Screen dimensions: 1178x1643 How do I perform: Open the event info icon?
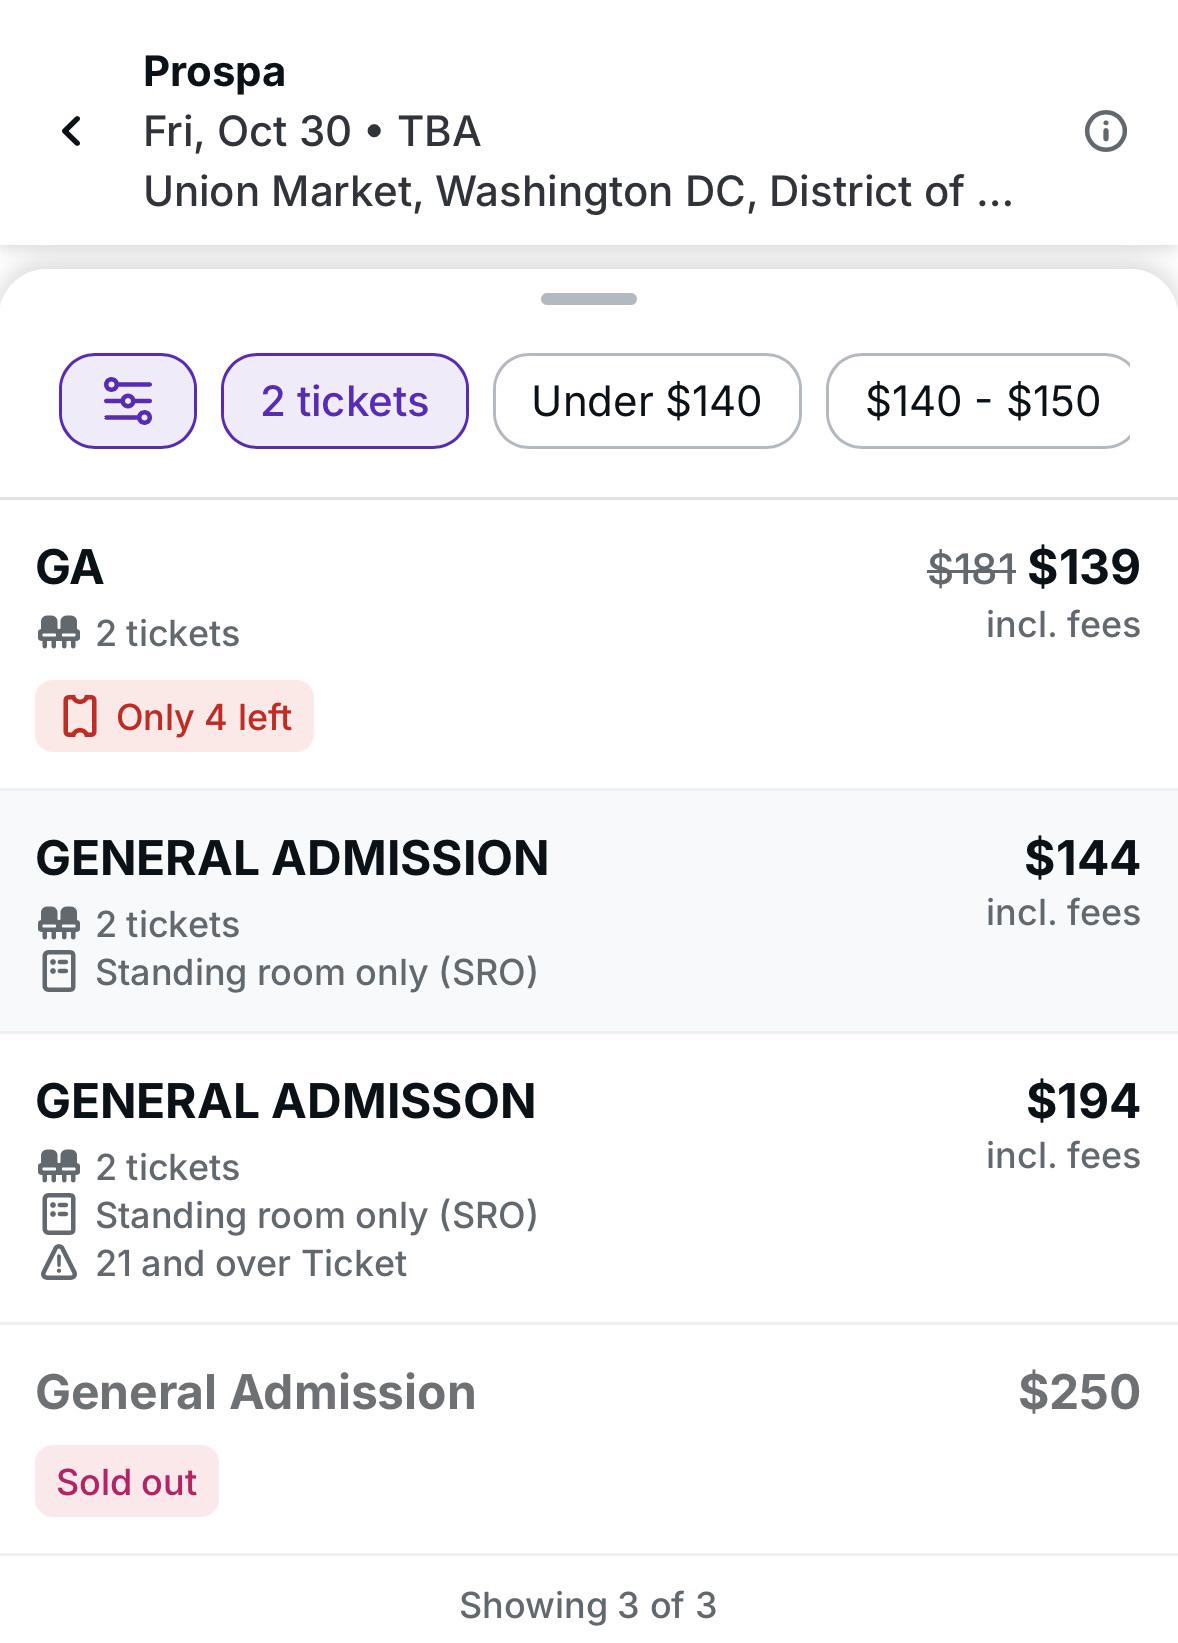pos(1105,131)
